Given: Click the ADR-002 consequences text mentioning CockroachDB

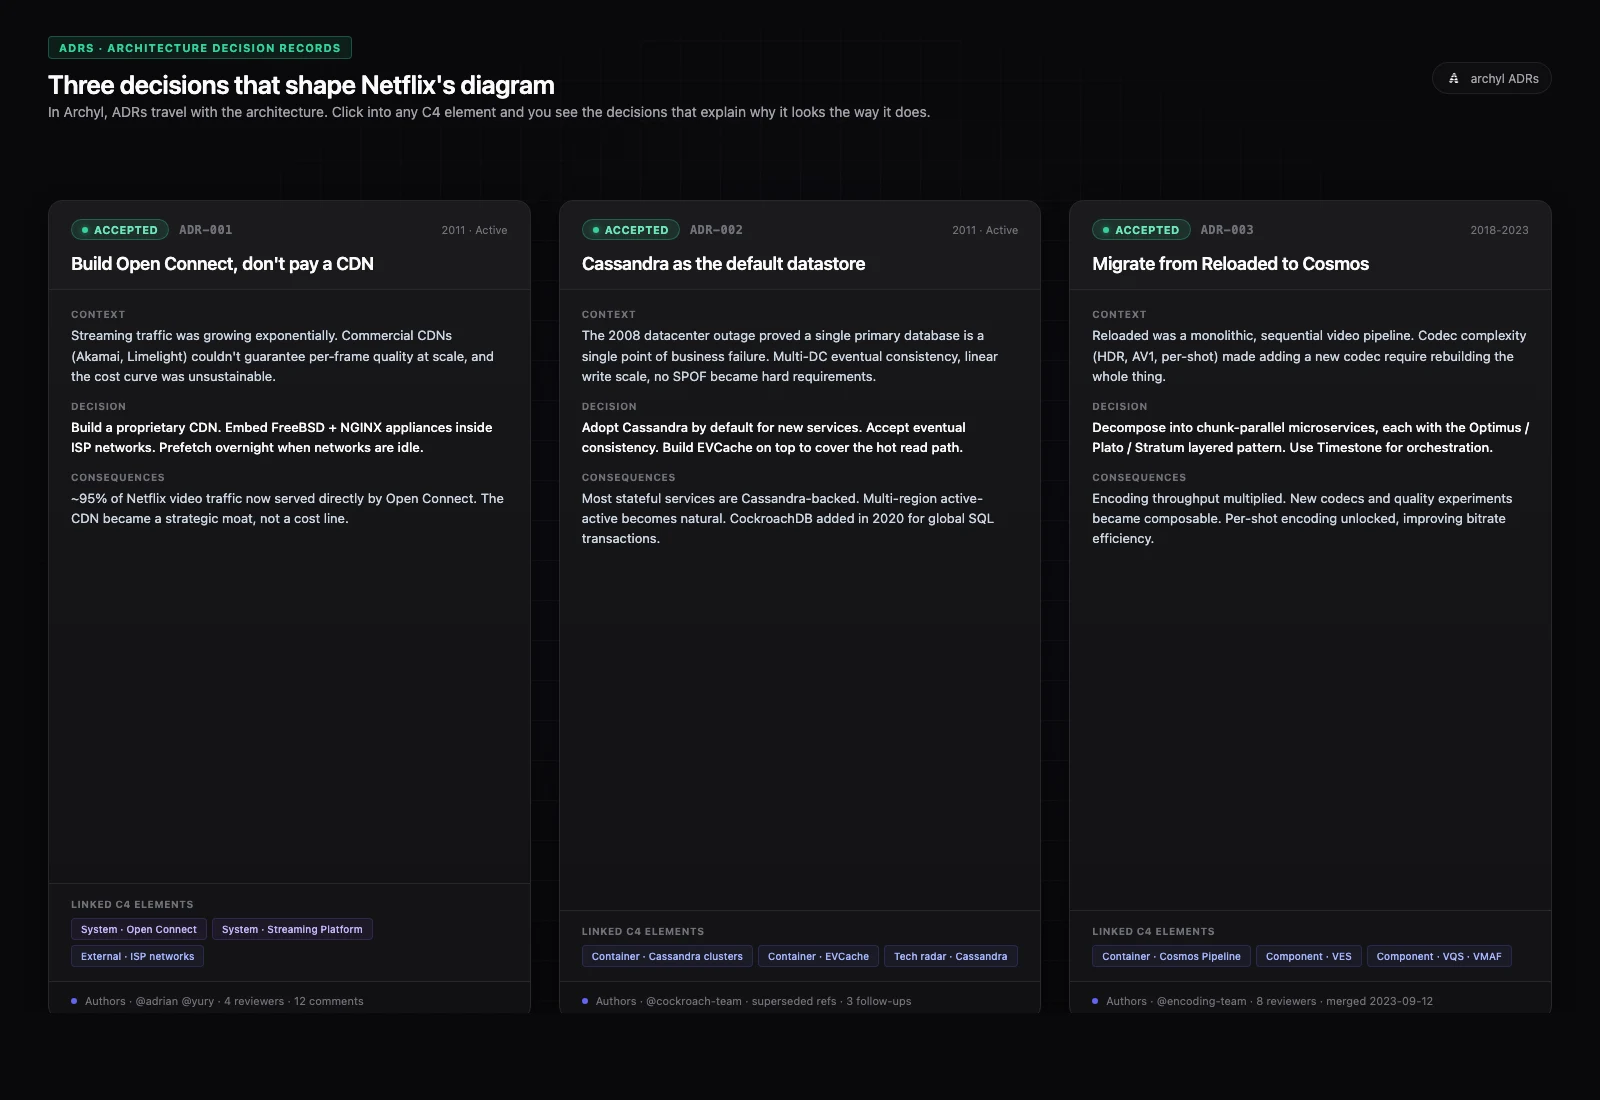Looking at the screenshot, I should (788, 518).
